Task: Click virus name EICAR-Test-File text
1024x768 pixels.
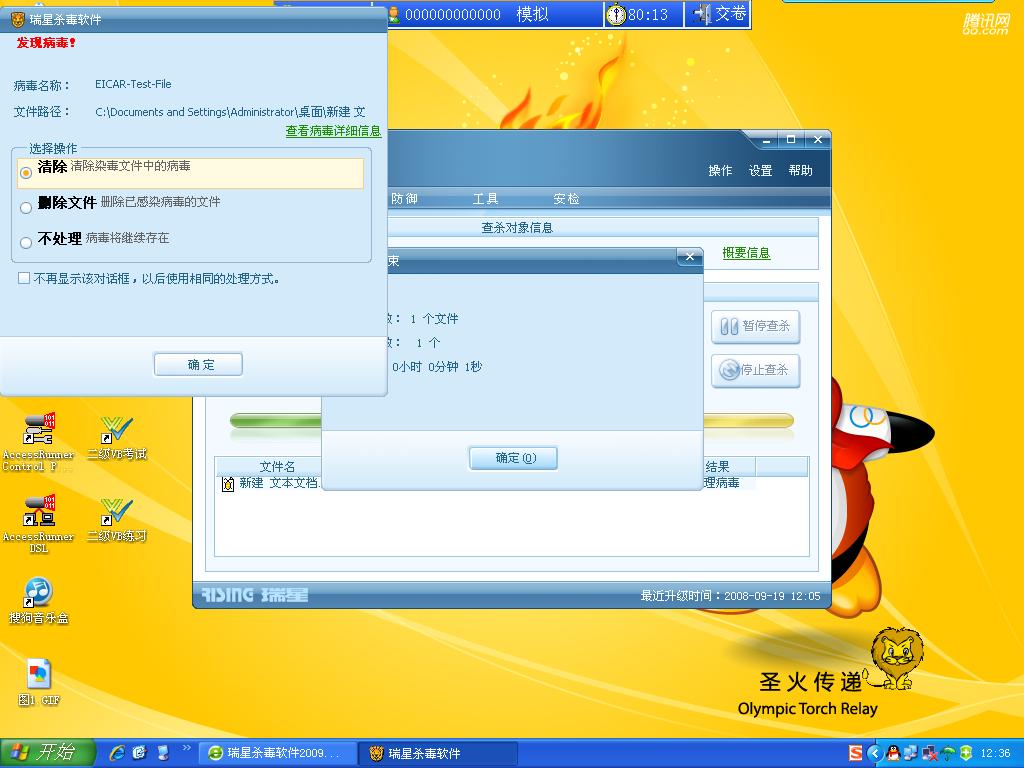Action: click(x=133, y=84)
